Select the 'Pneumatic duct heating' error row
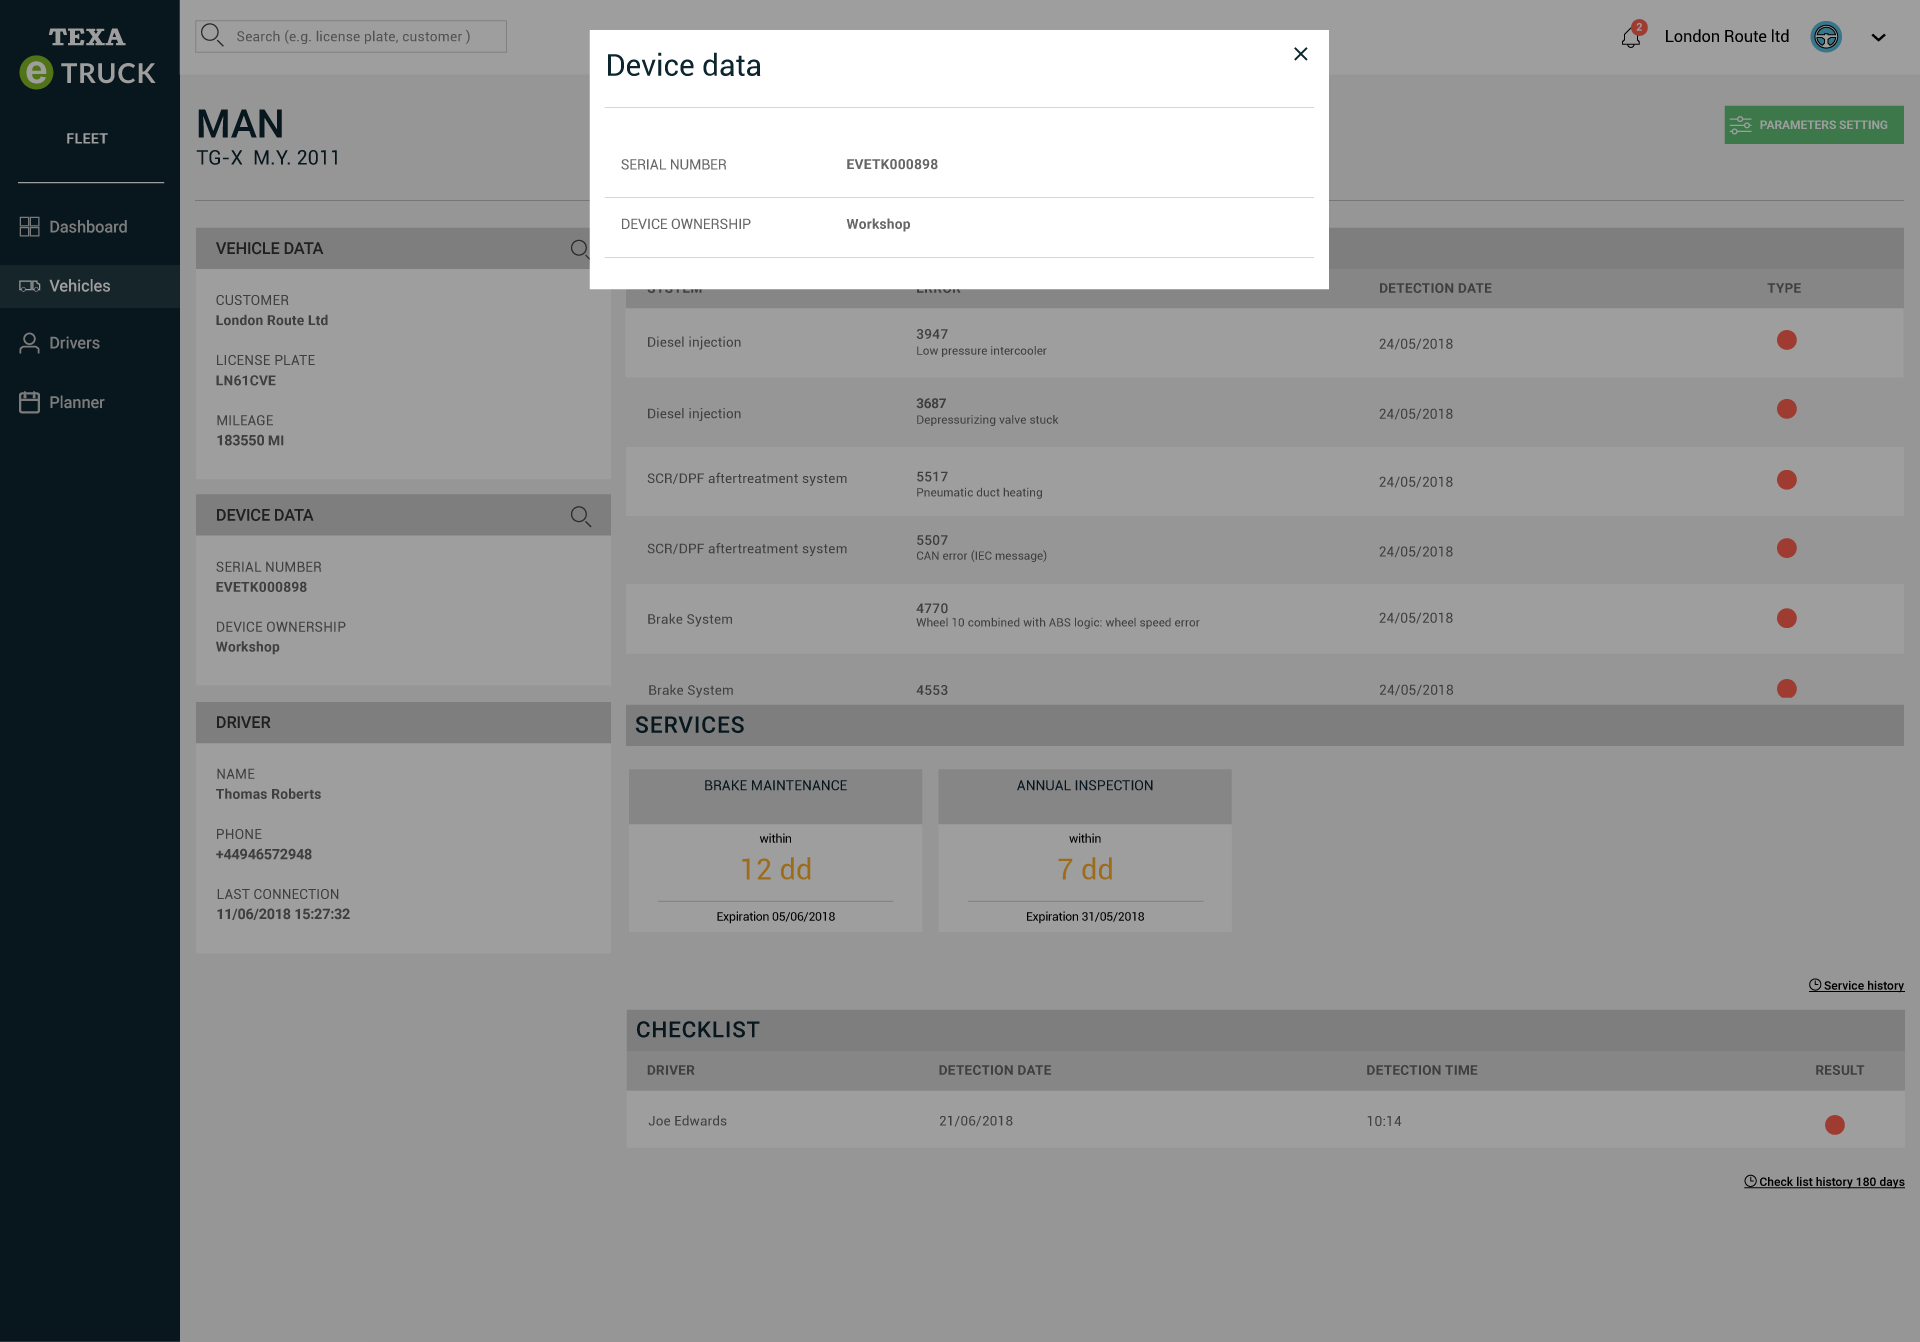Image resolution: width=1920 pixels, height=1342 pixels. click(x=1264, y=481)
